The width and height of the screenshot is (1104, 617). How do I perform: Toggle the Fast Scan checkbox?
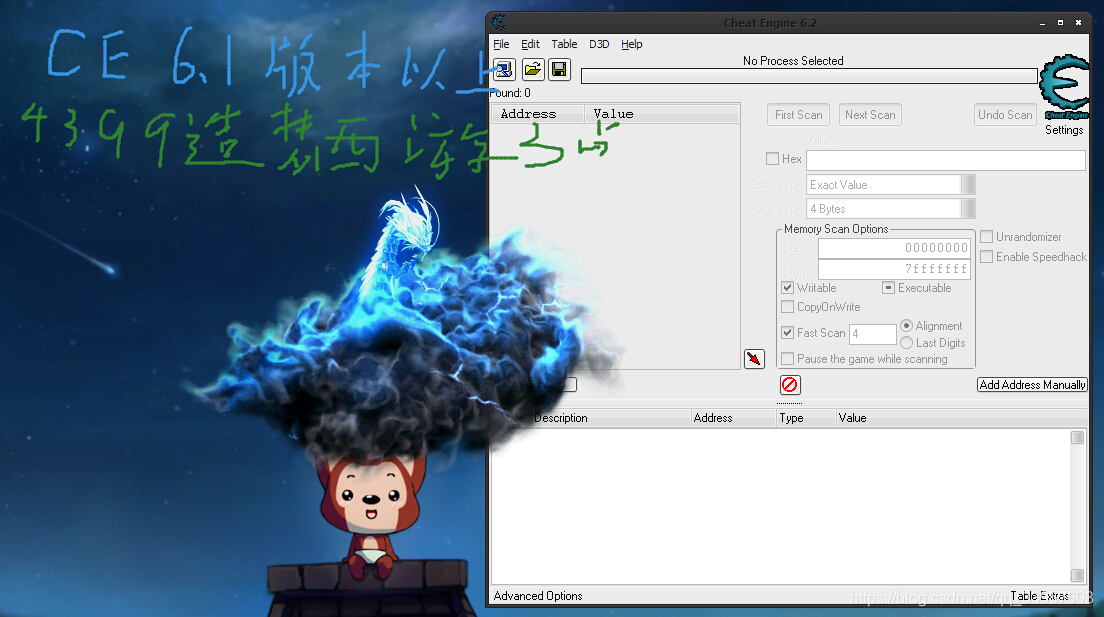tap(788, 332)
